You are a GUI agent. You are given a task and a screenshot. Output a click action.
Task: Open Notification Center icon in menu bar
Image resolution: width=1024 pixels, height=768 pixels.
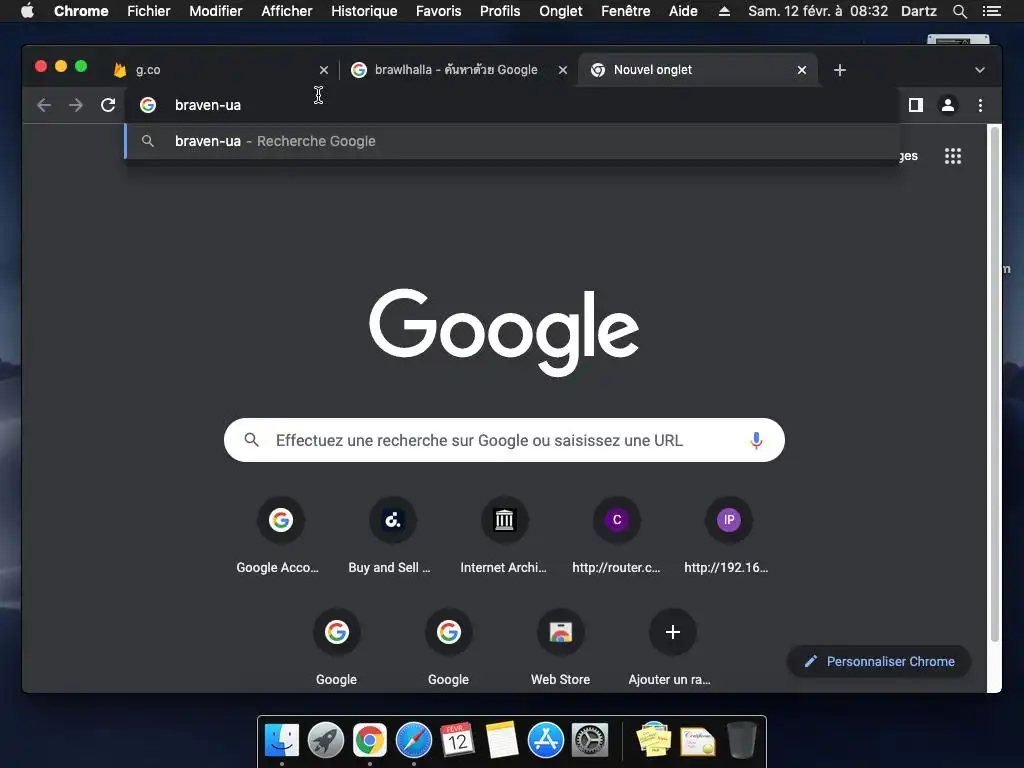pos(991,11)
